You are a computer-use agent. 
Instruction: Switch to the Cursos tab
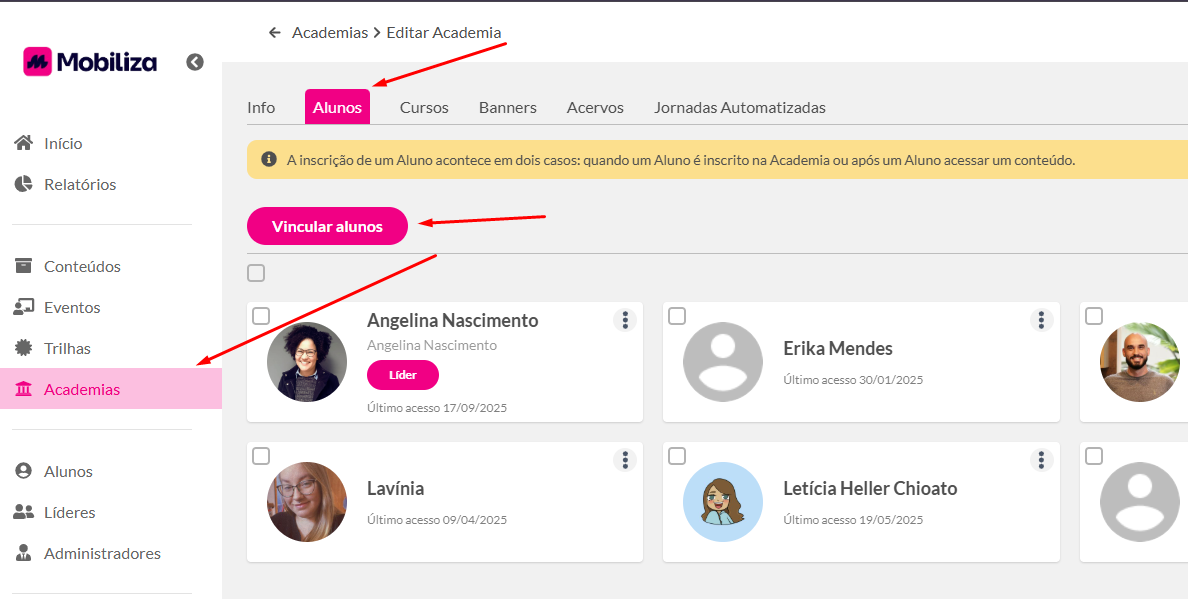coord(424,107)
